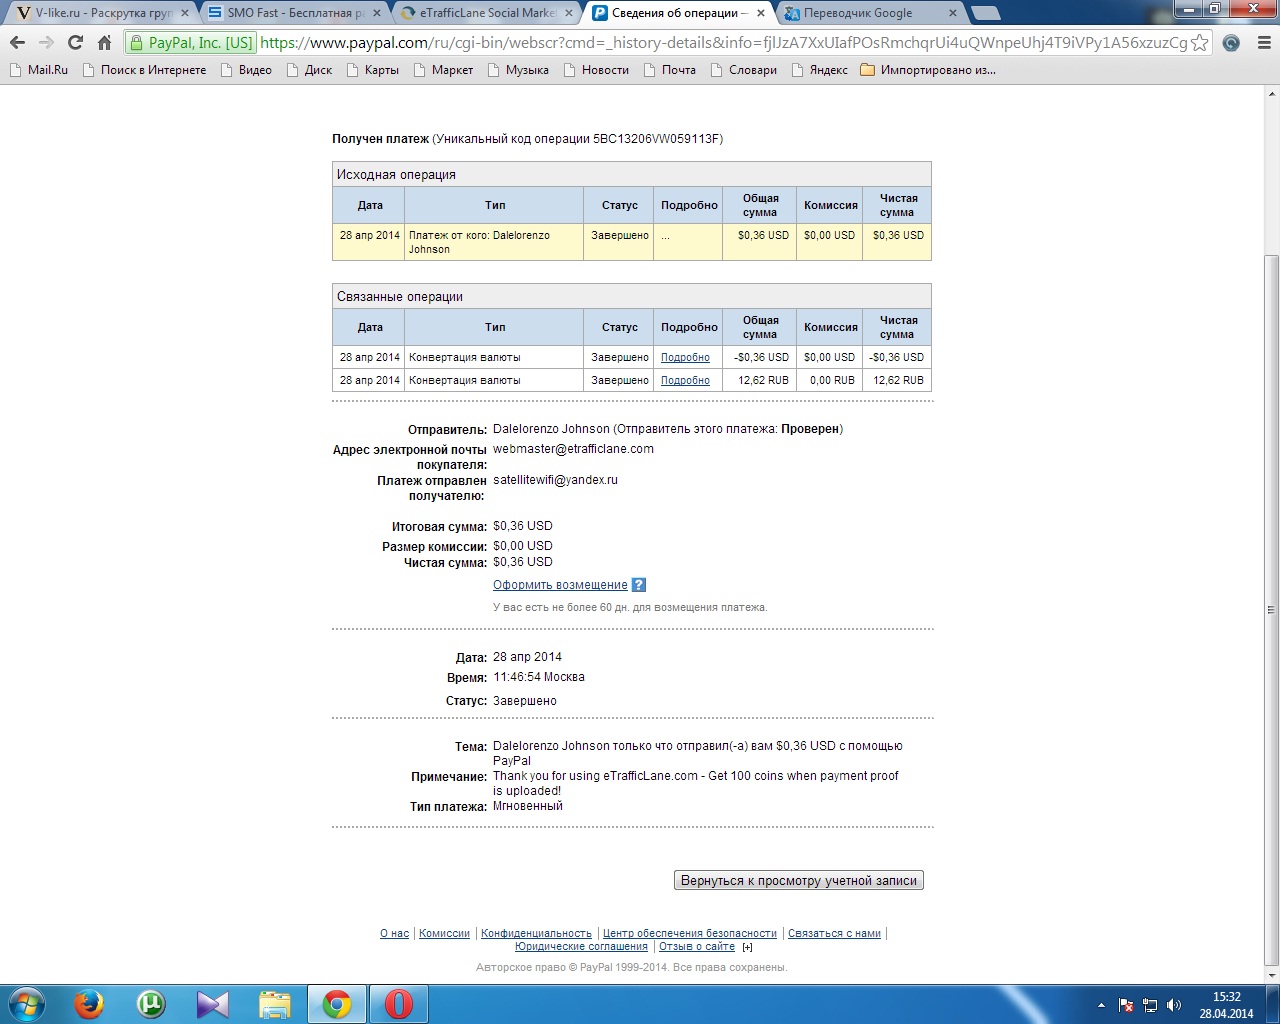Click Вернуться к просмотру учетной записи button

799,881
